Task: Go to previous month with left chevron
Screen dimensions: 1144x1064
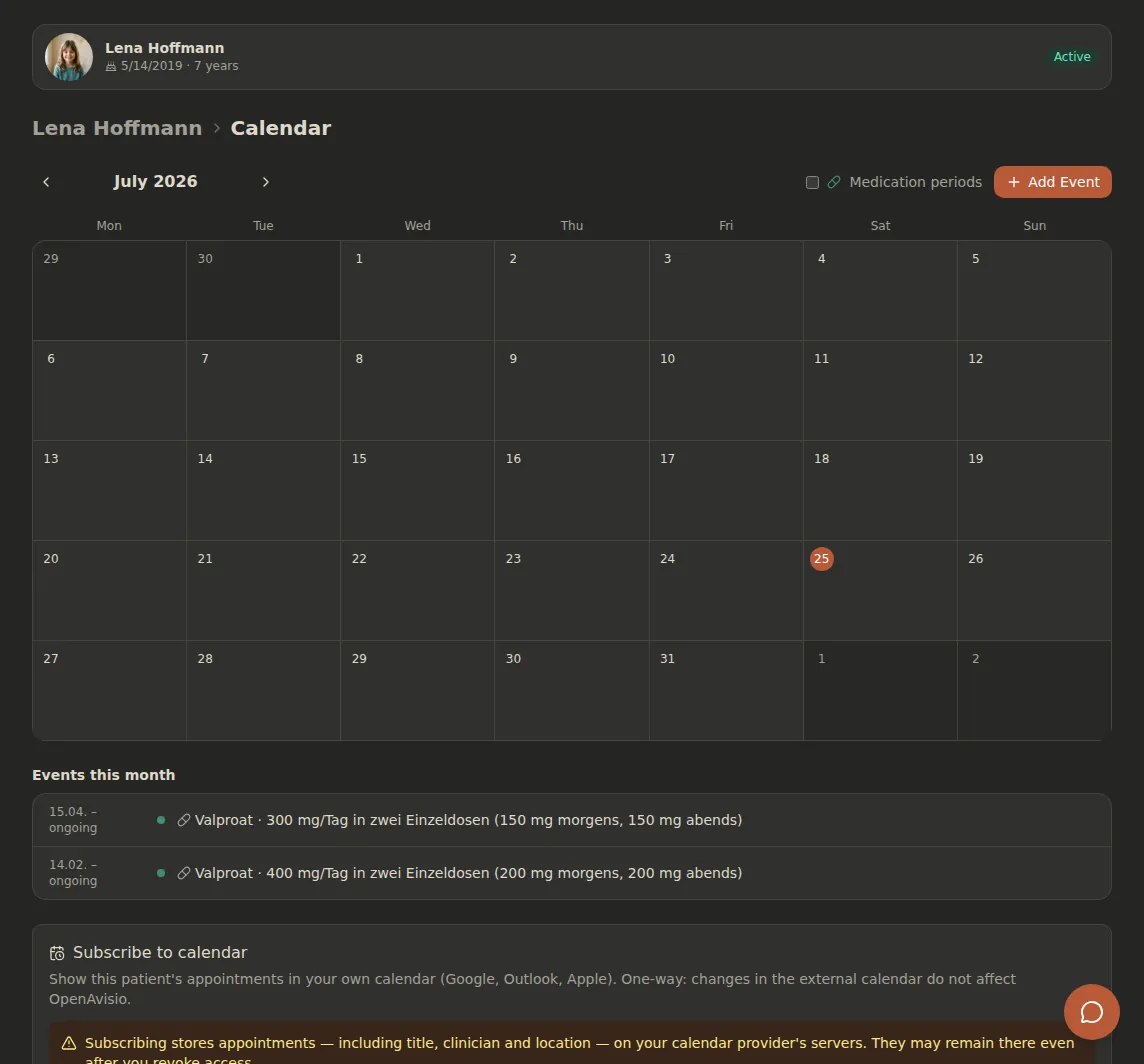Action: [x=46, y=182]
